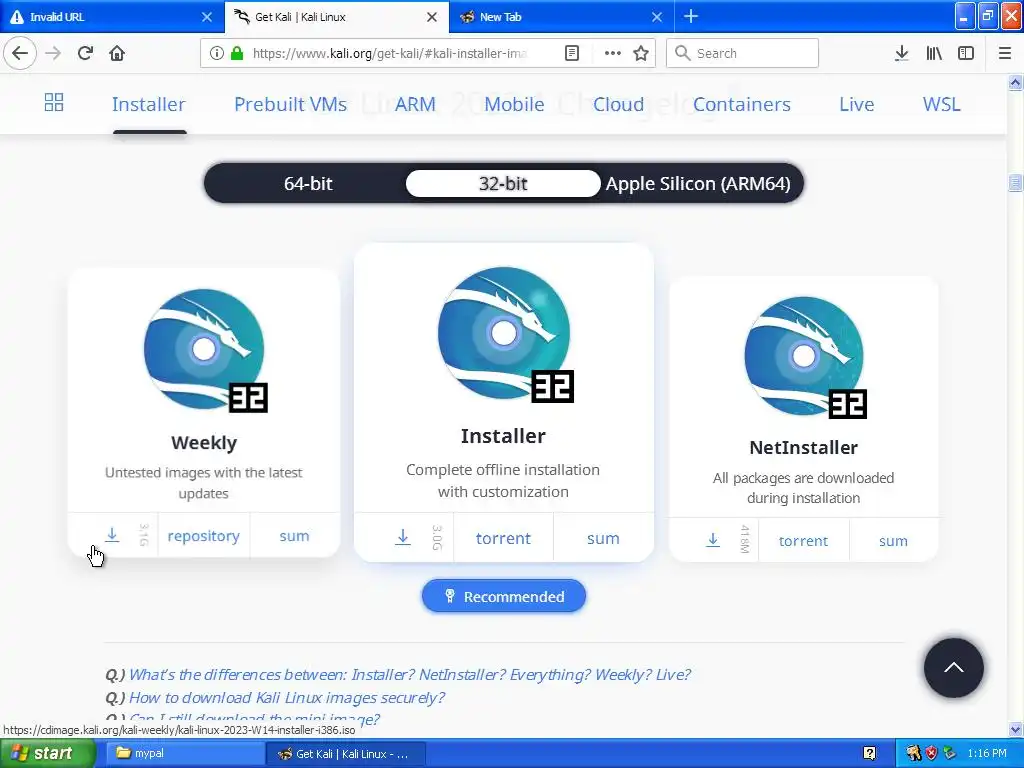Screen dimensions: 1024x768
Task: Click the NetInstaller torrent link
Action: [803, 541]
